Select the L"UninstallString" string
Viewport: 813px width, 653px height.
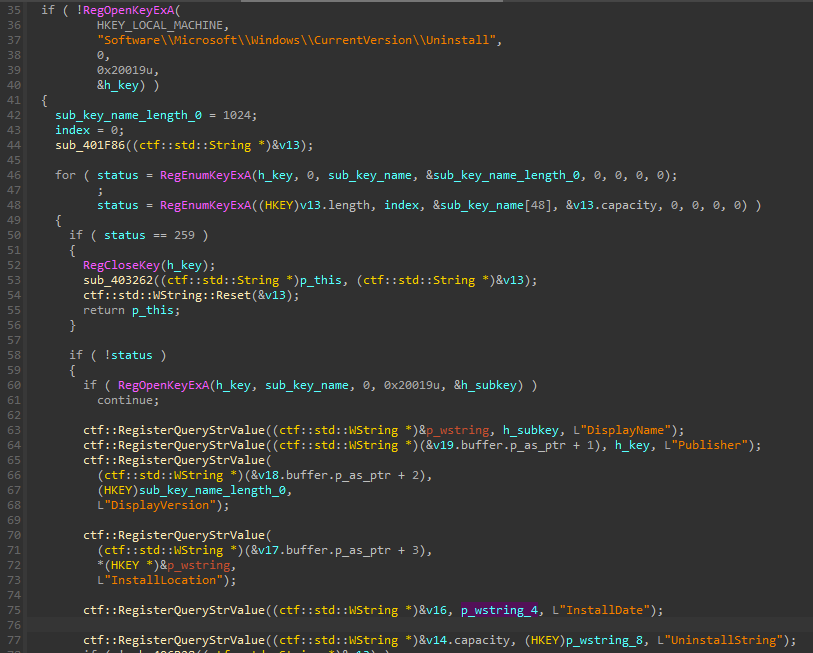click(720, 641)
